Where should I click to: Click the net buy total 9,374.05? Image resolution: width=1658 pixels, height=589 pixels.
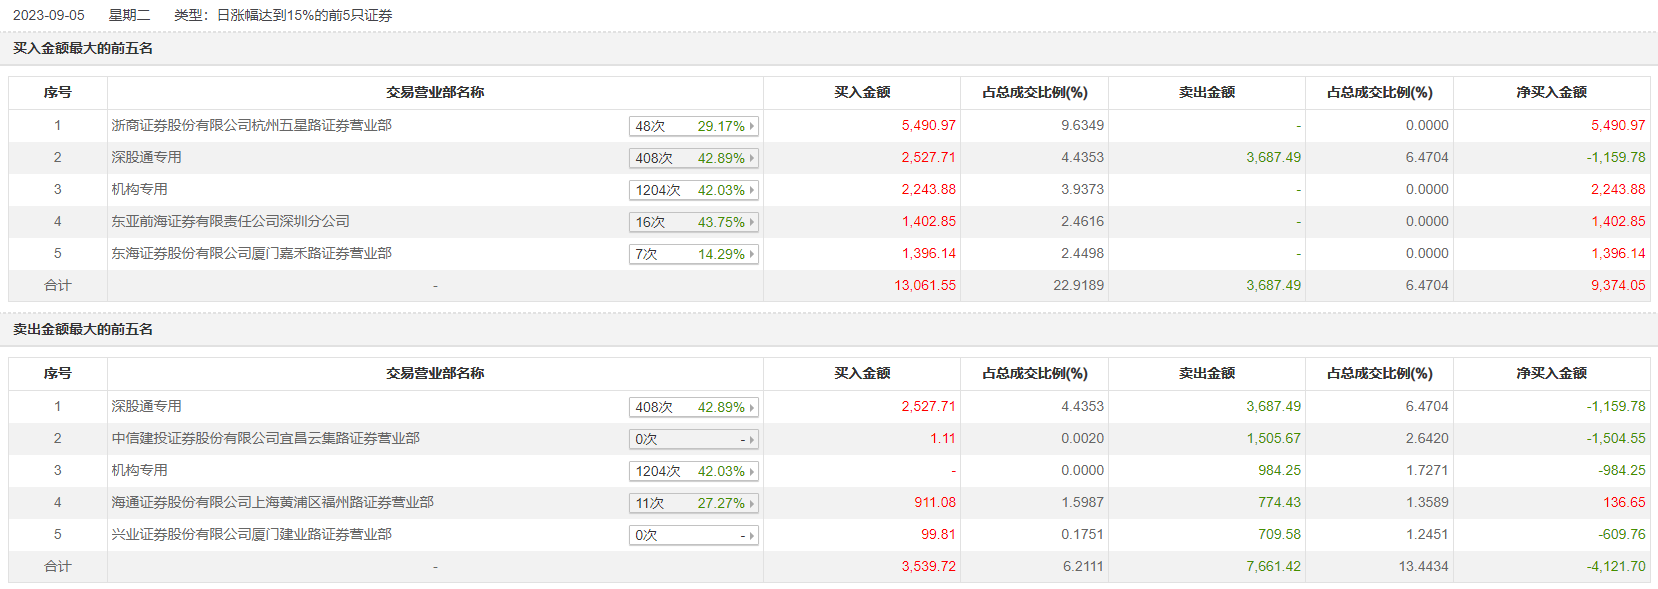[1617, 285]
